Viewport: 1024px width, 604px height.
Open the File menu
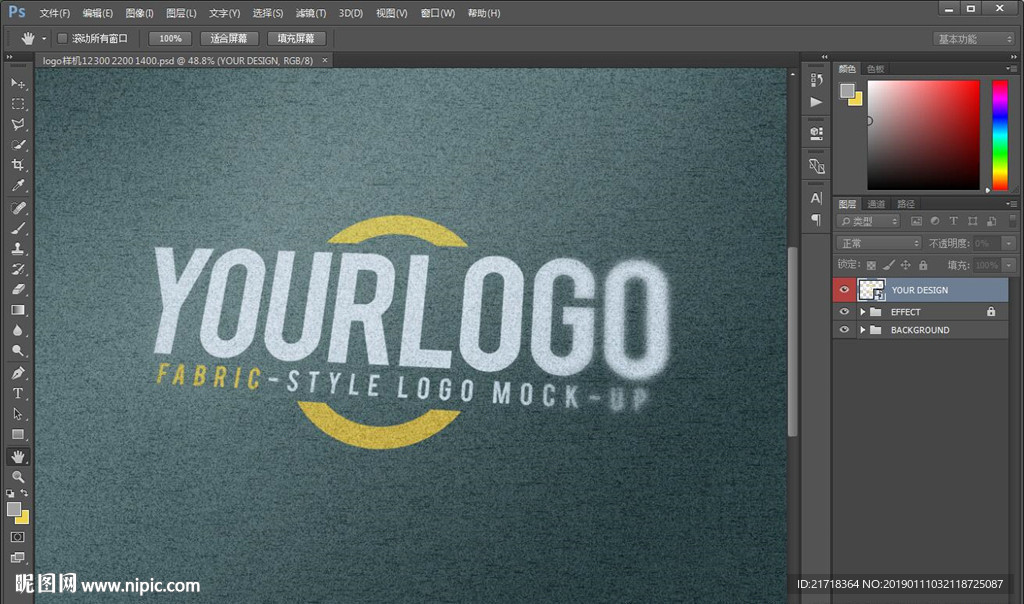54,13
